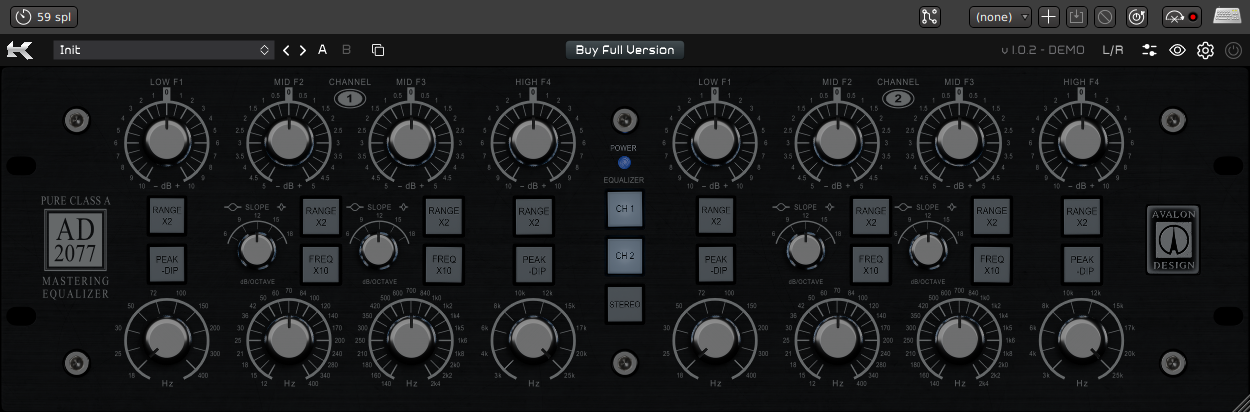Open the sliders parameter icon

[x=1150, y=50]
